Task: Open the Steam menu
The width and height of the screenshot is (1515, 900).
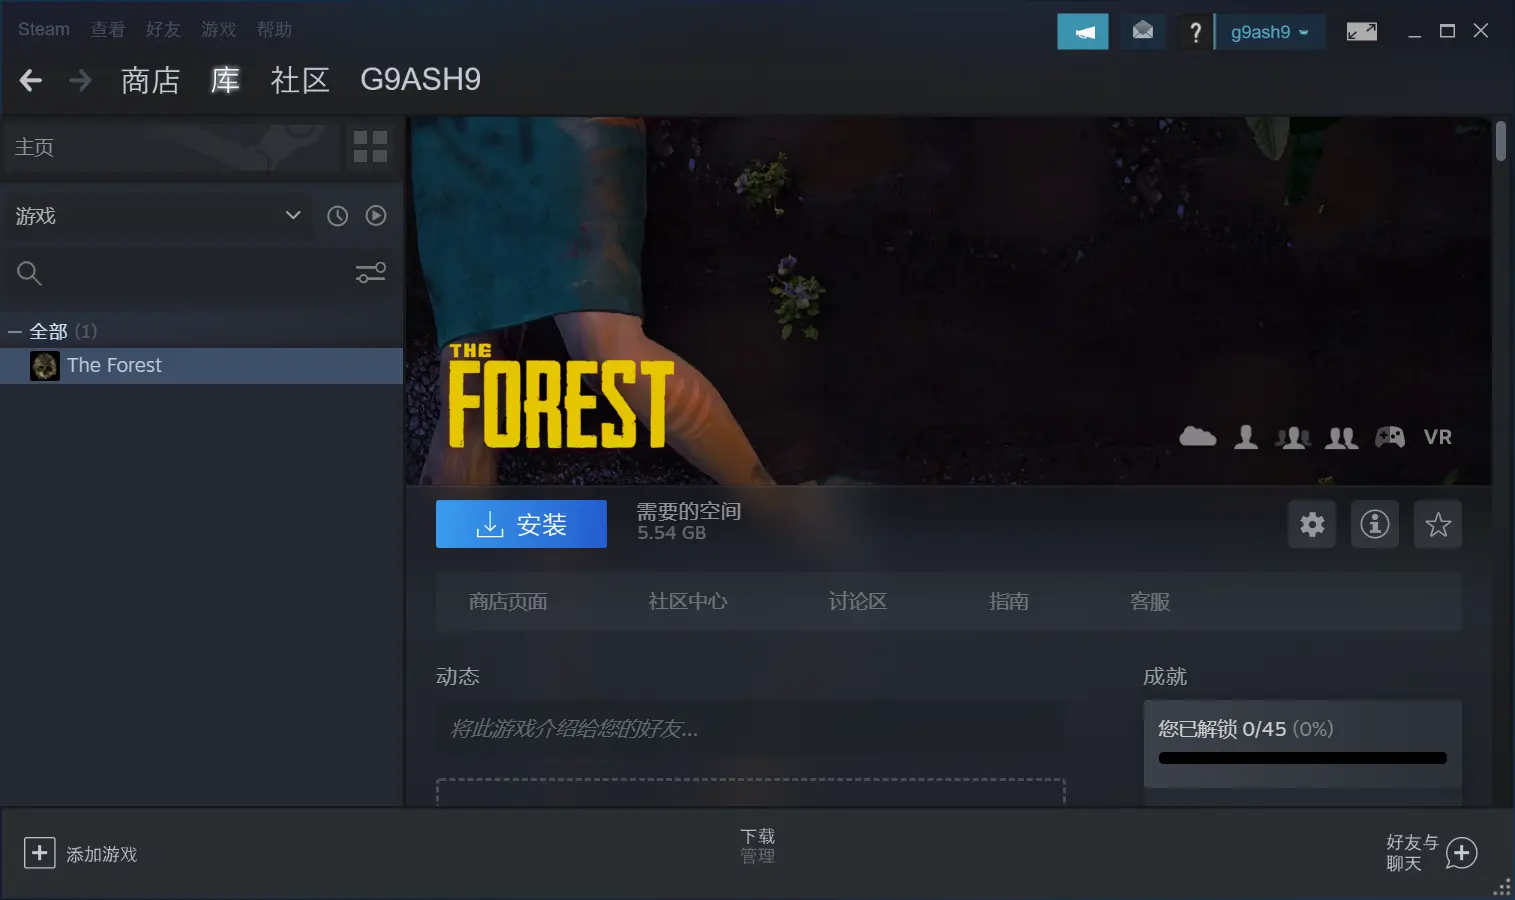Action: click(44, 29)
